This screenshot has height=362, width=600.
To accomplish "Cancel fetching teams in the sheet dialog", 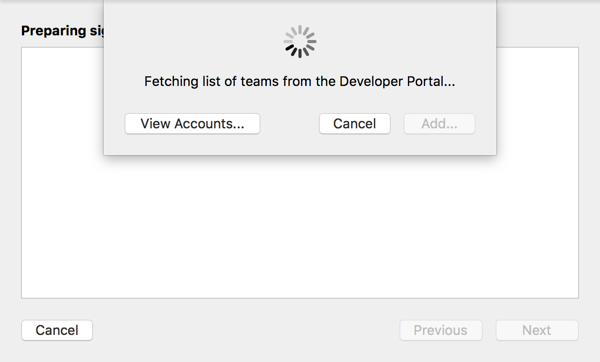I will [355, 124].
